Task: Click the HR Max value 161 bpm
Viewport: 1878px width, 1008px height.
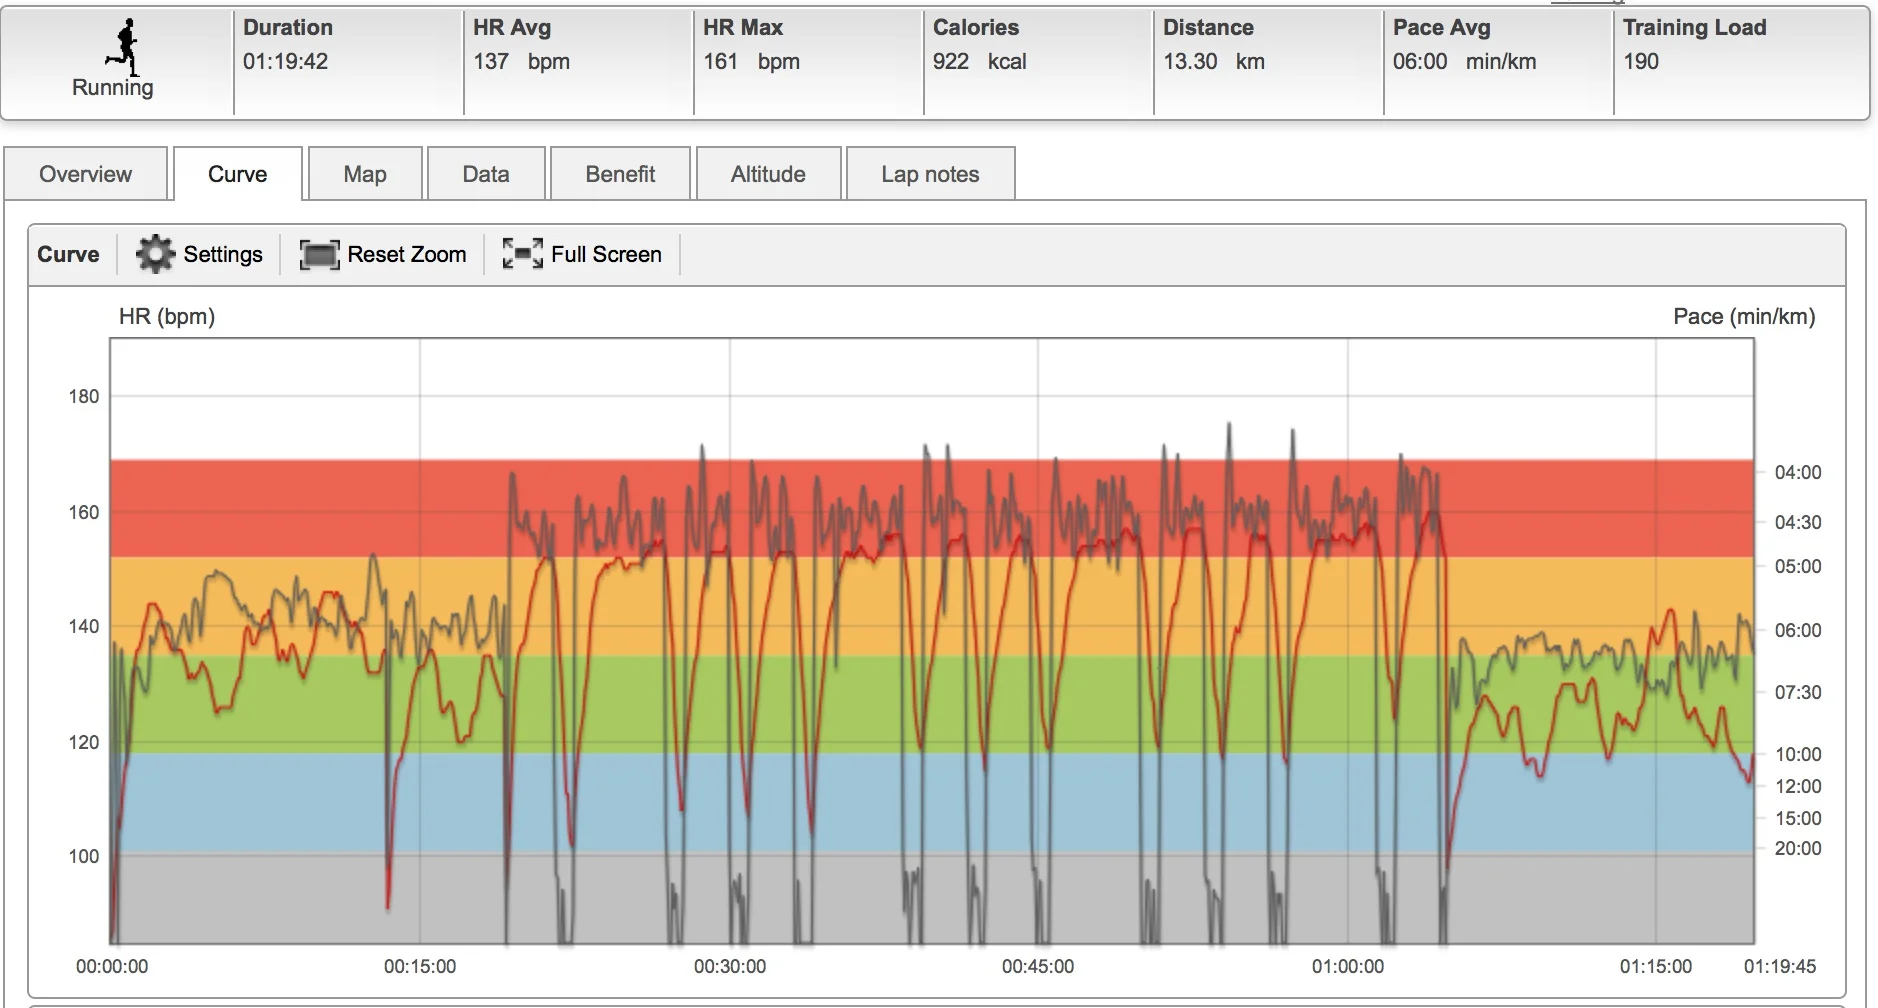Action: [751, 61]
